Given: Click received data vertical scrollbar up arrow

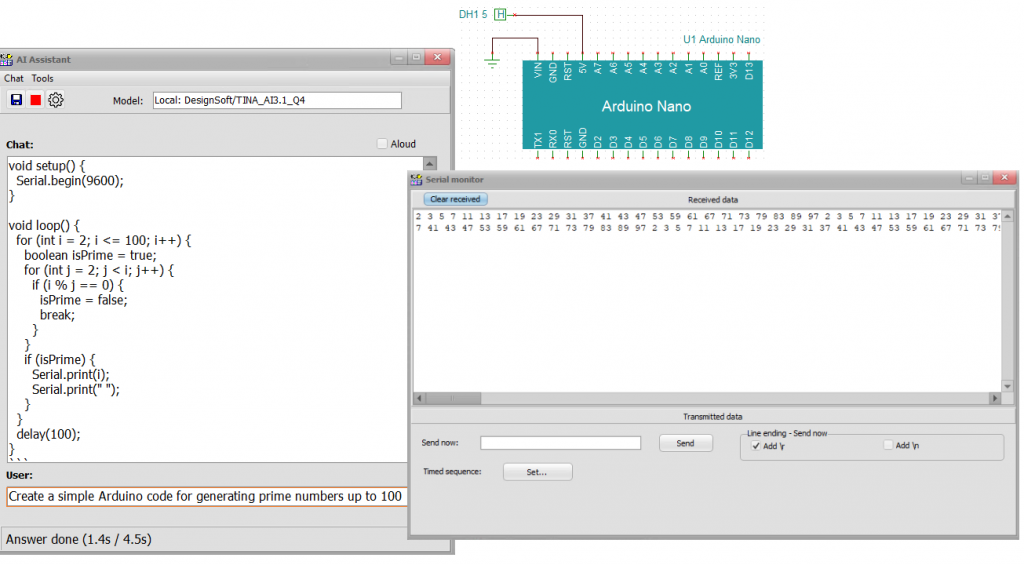Looking at the screenshot, I should pos(1008,216).
